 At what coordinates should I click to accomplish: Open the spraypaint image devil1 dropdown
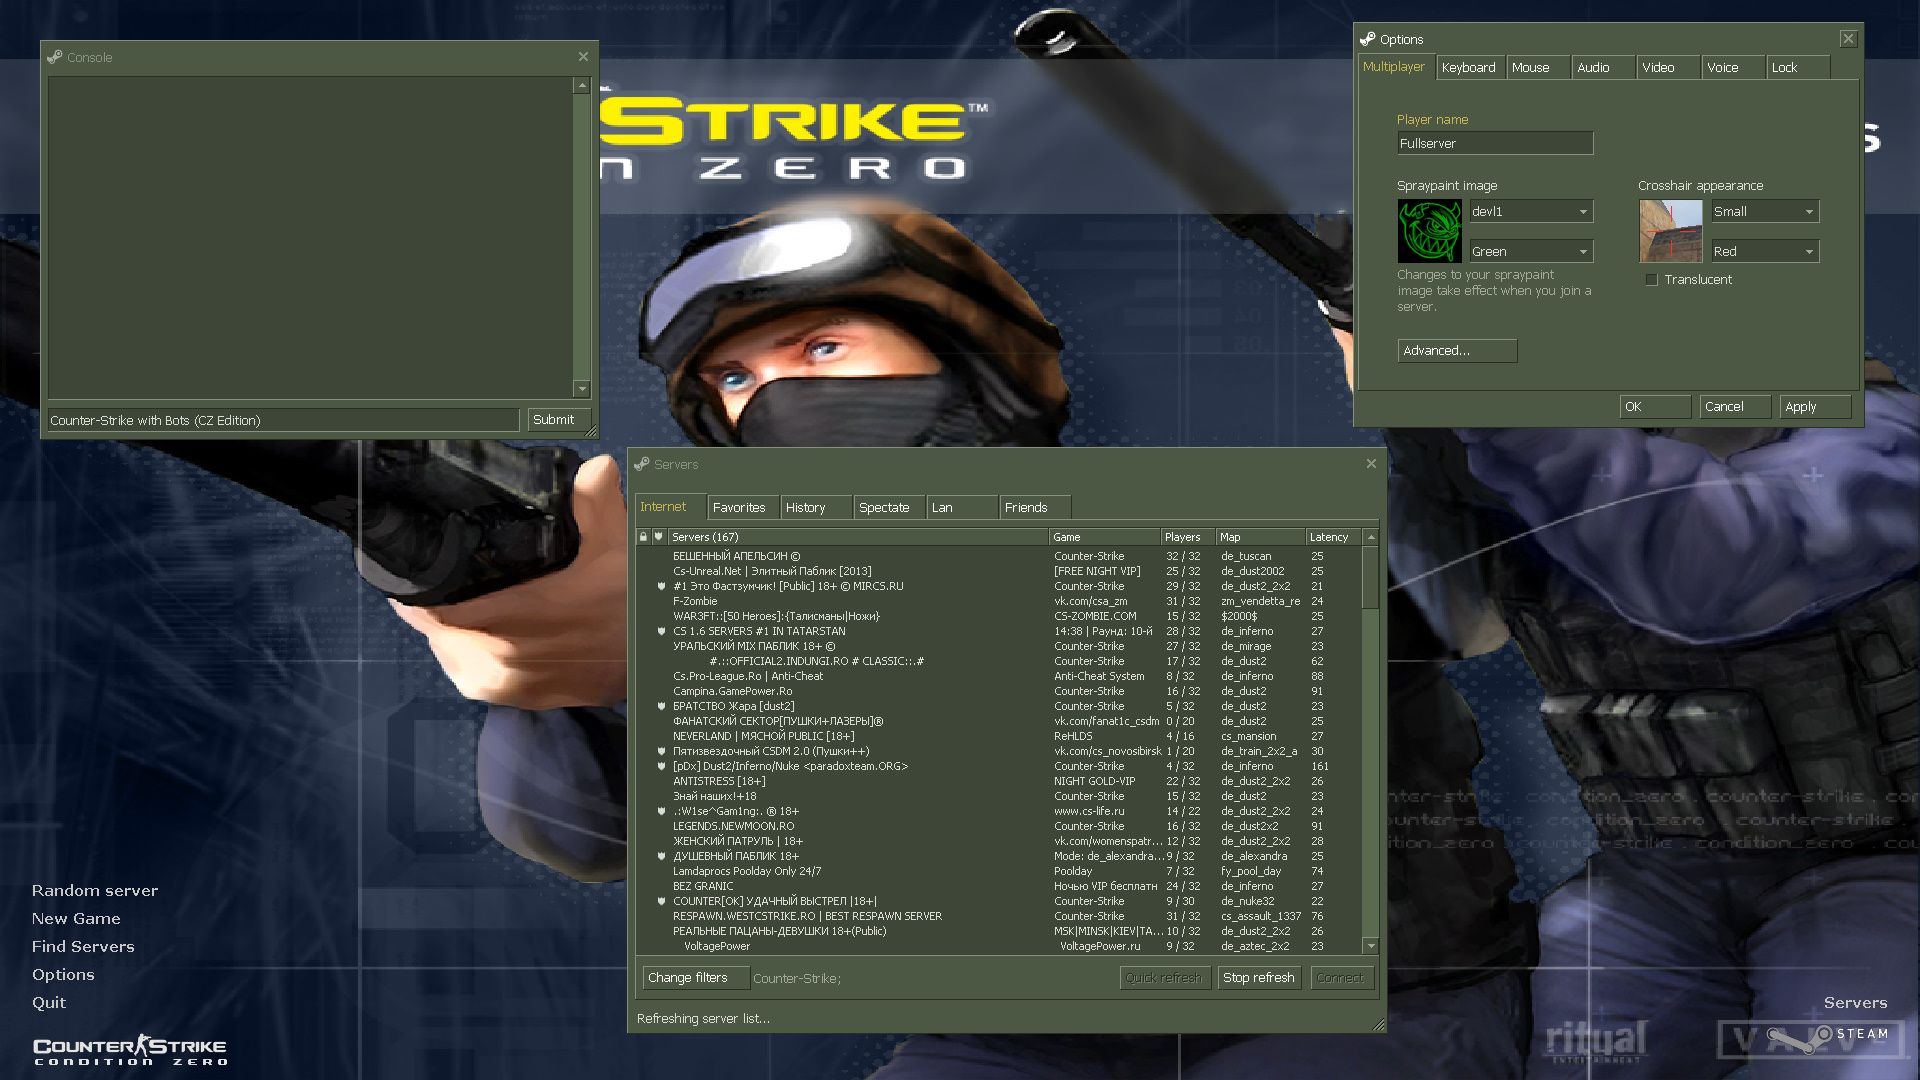click(1530, 212)
